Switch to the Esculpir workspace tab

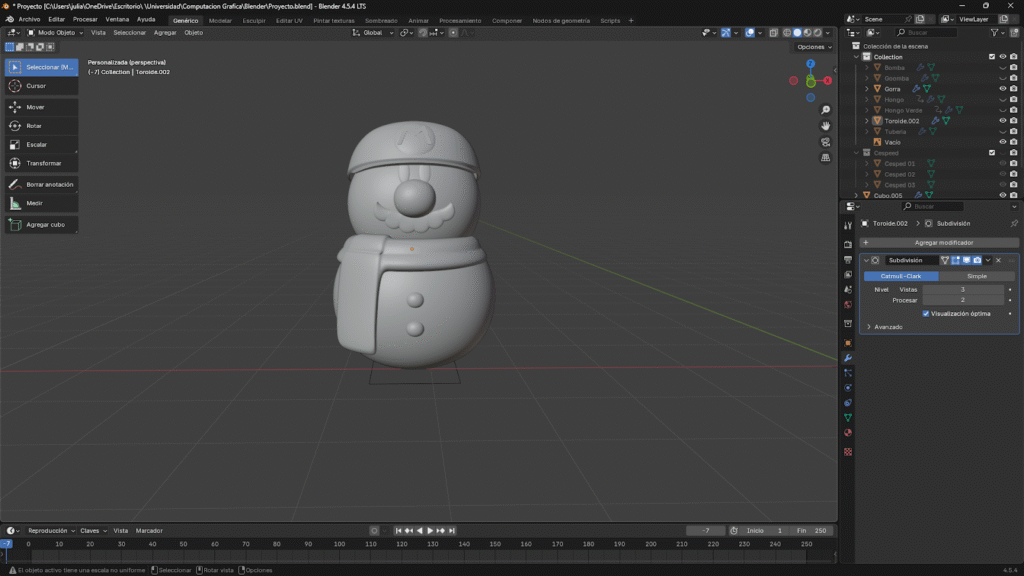coord(253,20)
